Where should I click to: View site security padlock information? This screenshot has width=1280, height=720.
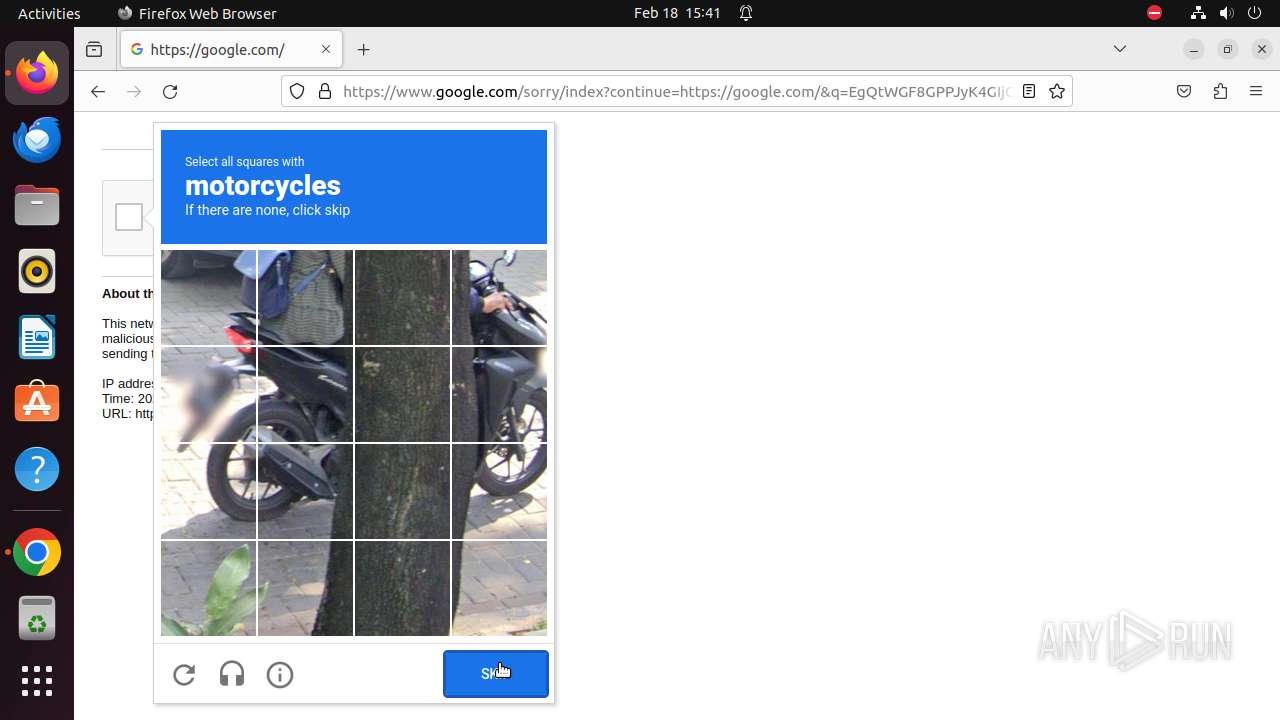click(324, 91)
